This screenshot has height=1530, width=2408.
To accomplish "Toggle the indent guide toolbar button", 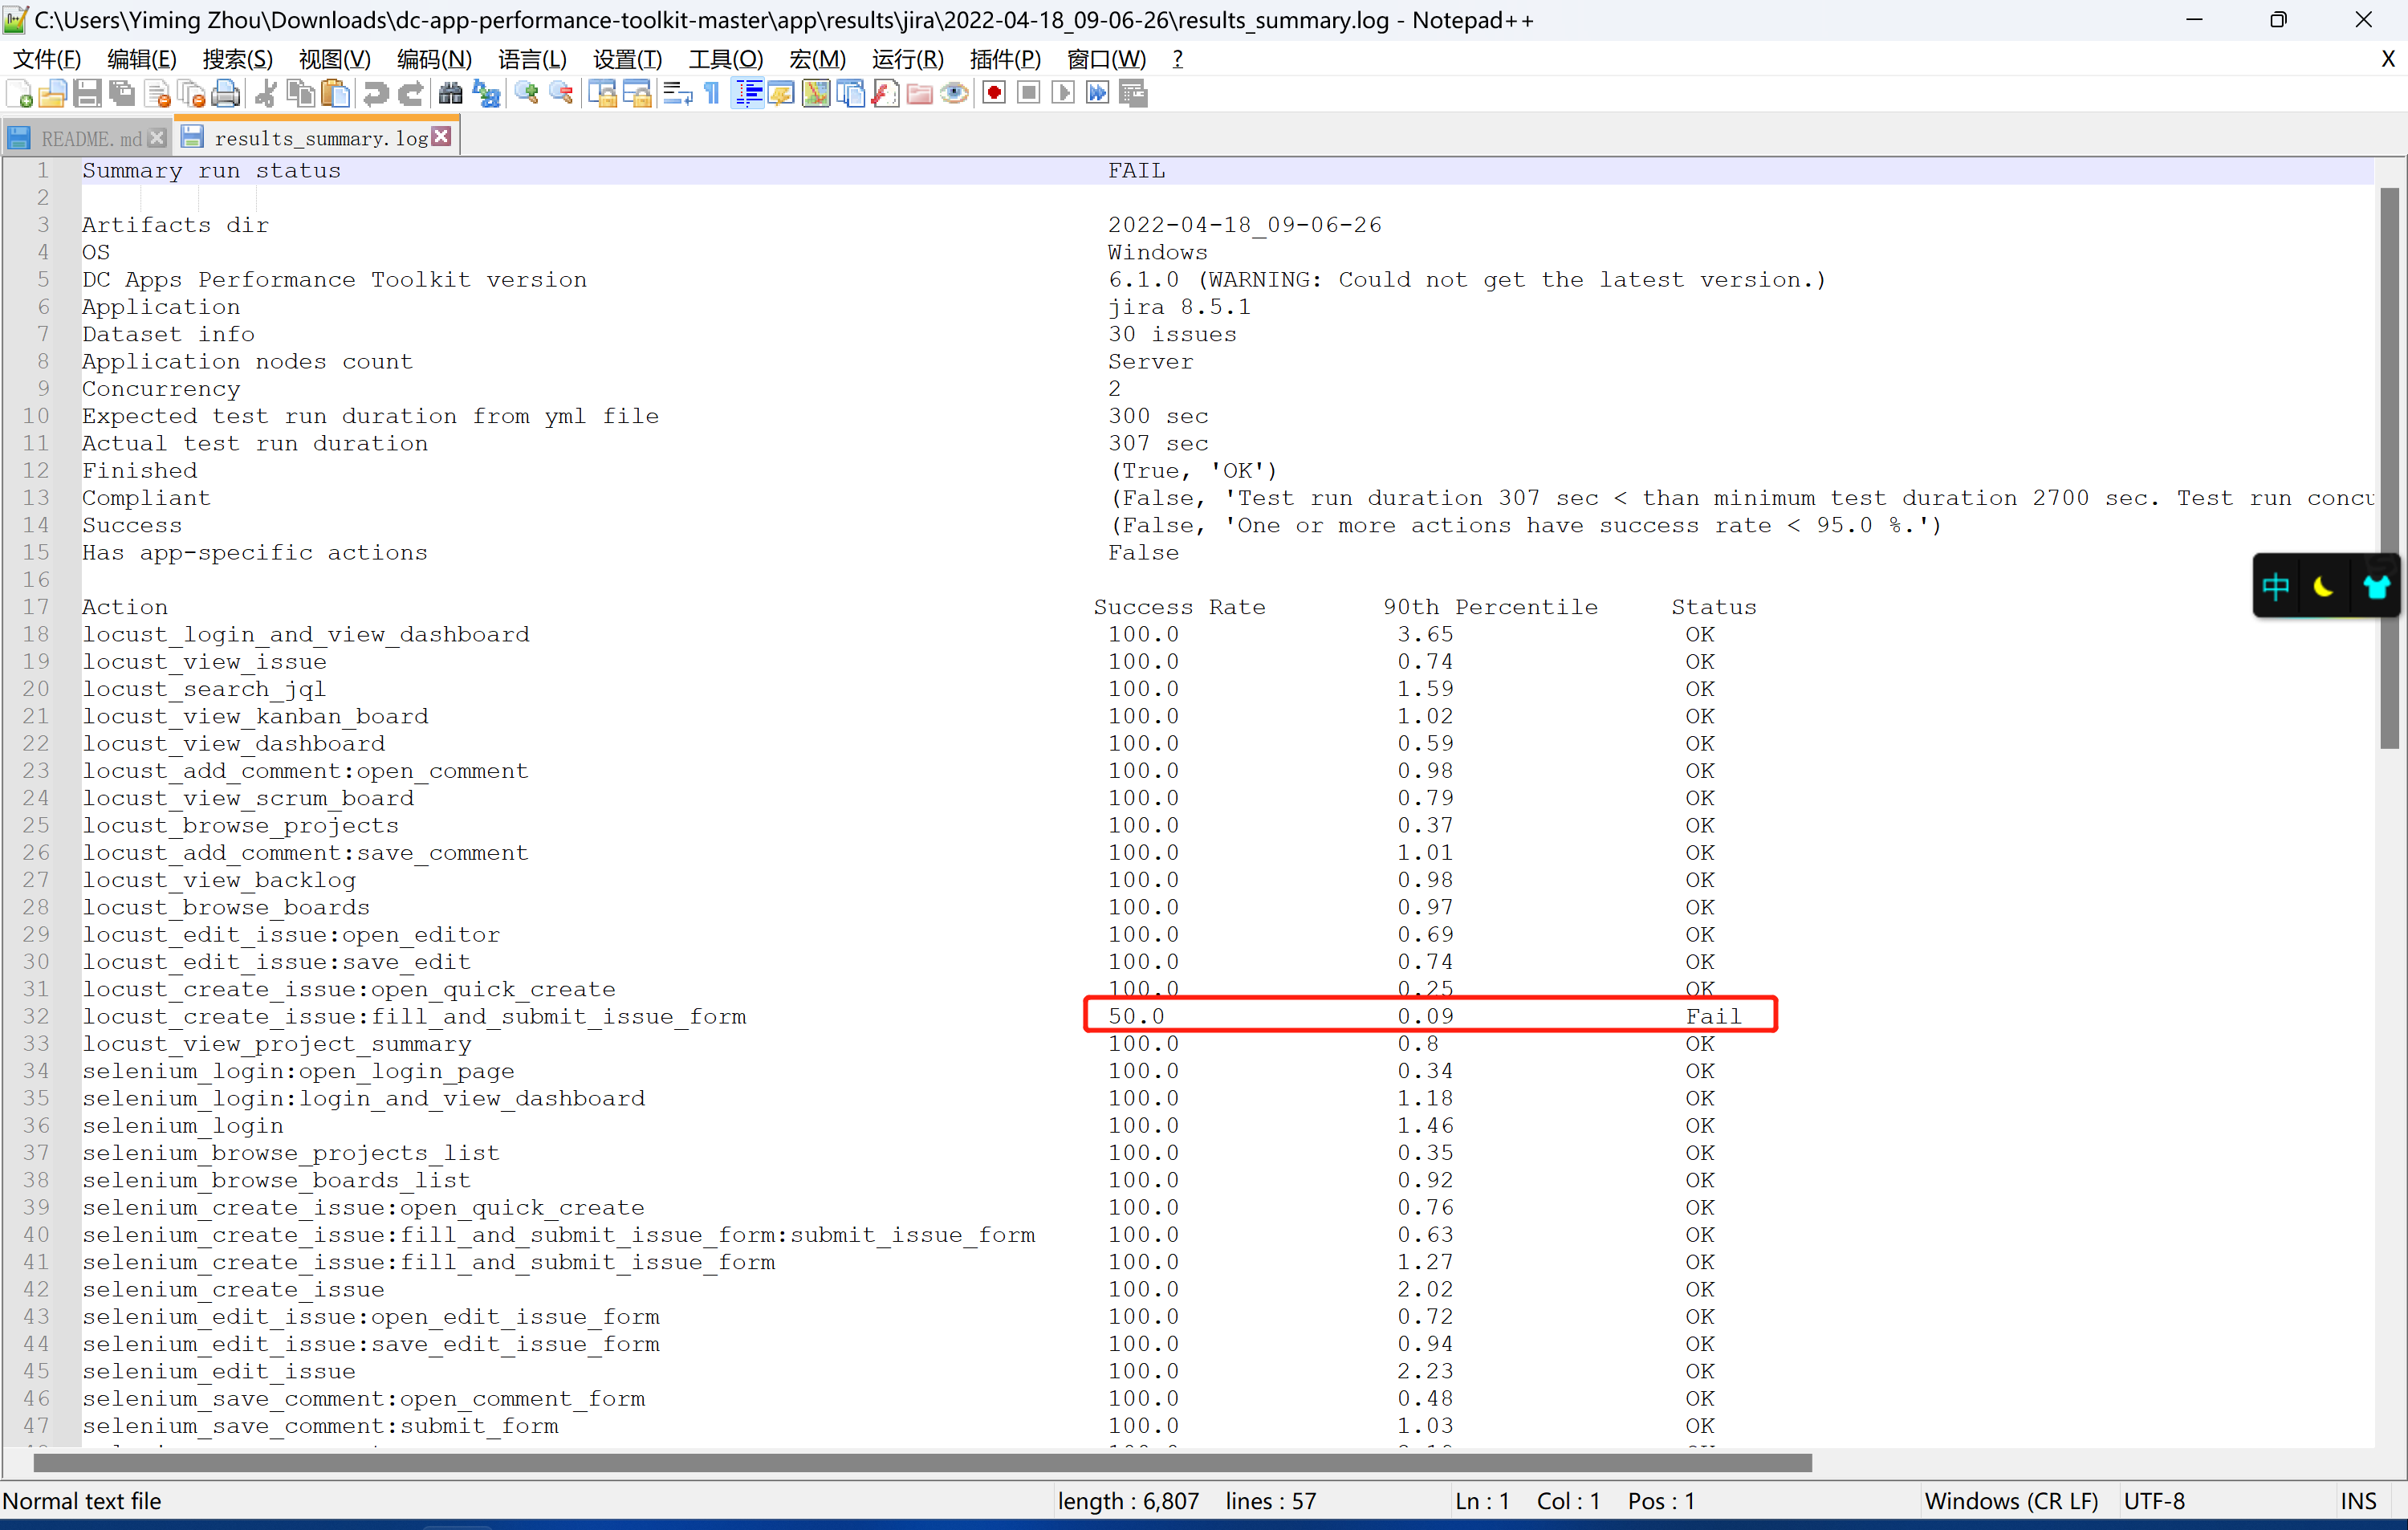I will tap(748, 94).
